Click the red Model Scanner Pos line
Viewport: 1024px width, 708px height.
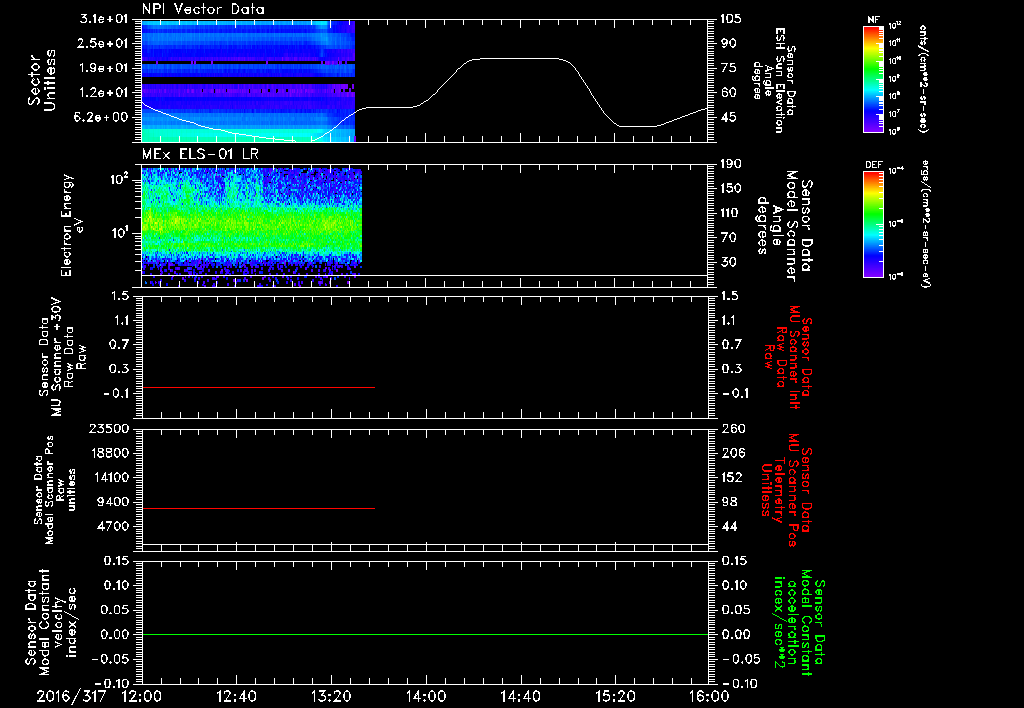click(259, 508)
